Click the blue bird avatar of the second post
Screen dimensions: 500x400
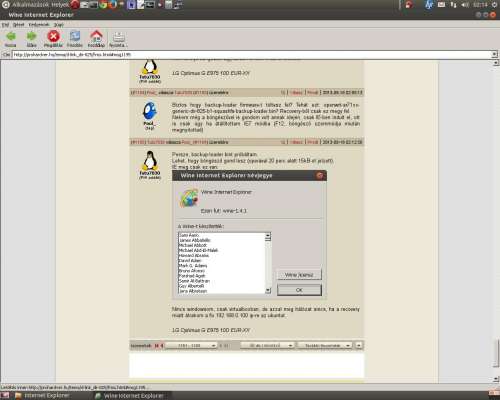point(150,111)
